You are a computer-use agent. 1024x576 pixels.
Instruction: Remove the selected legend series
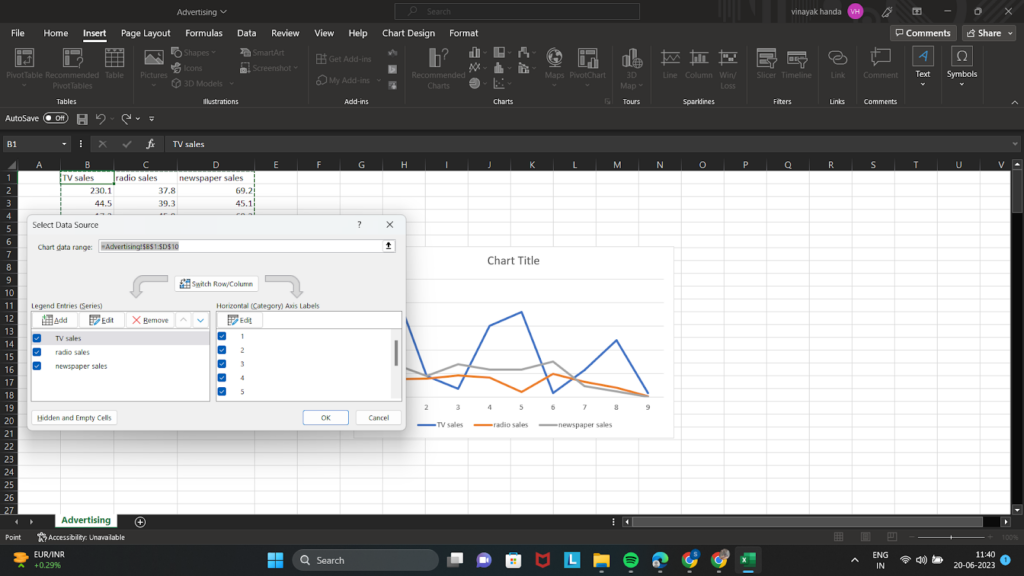pyautogui.click(x=150, y=320)
